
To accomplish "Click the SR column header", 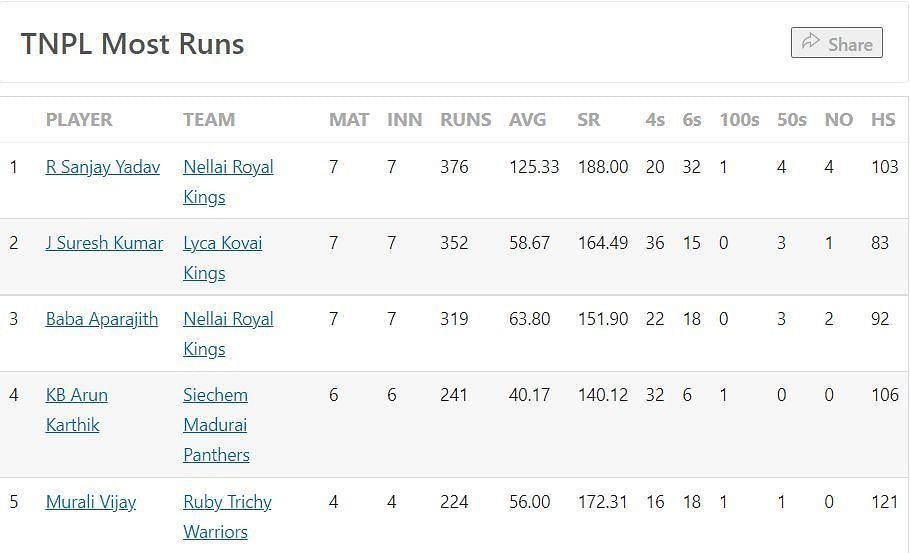I will (x=588, y=120).
